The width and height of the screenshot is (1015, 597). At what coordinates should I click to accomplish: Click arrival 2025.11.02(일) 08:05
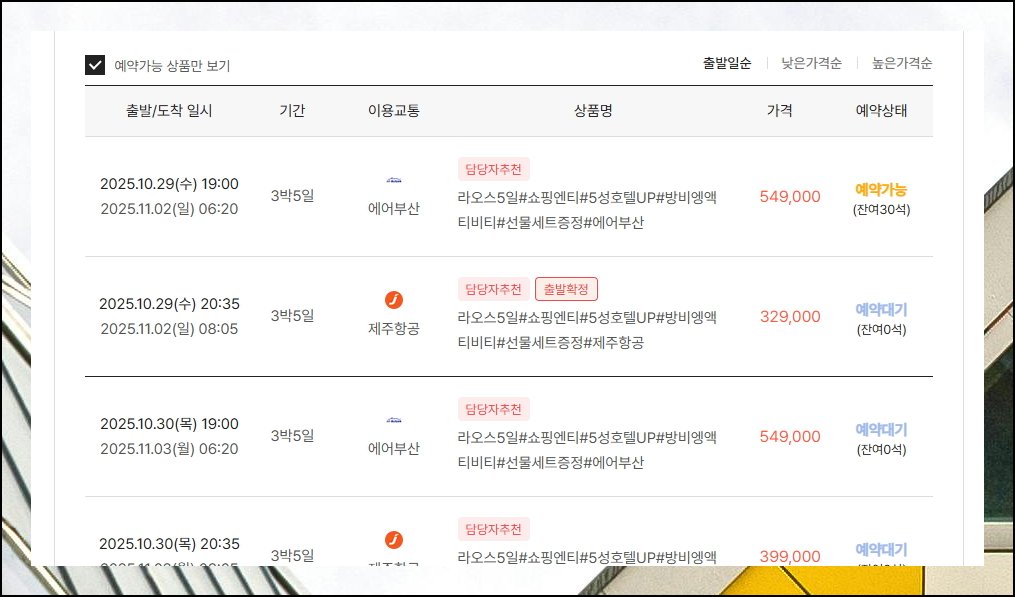(169, 329)
